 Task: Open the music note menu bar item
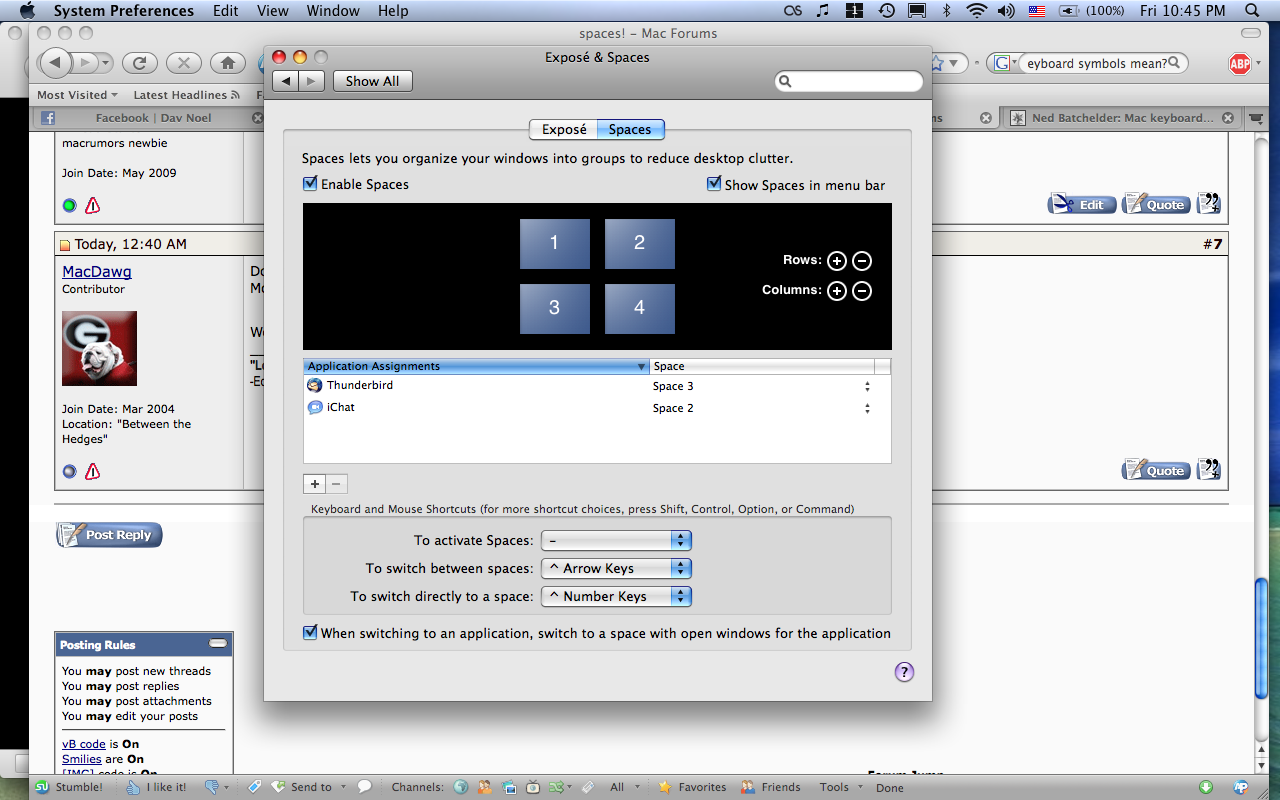[823, 11]
